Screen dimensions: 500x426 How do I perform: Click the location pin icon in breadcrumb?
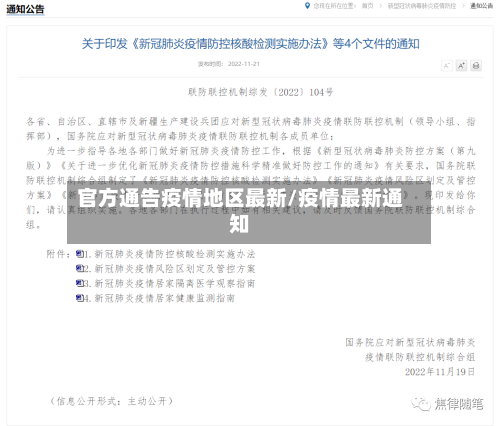pos(307,6)
